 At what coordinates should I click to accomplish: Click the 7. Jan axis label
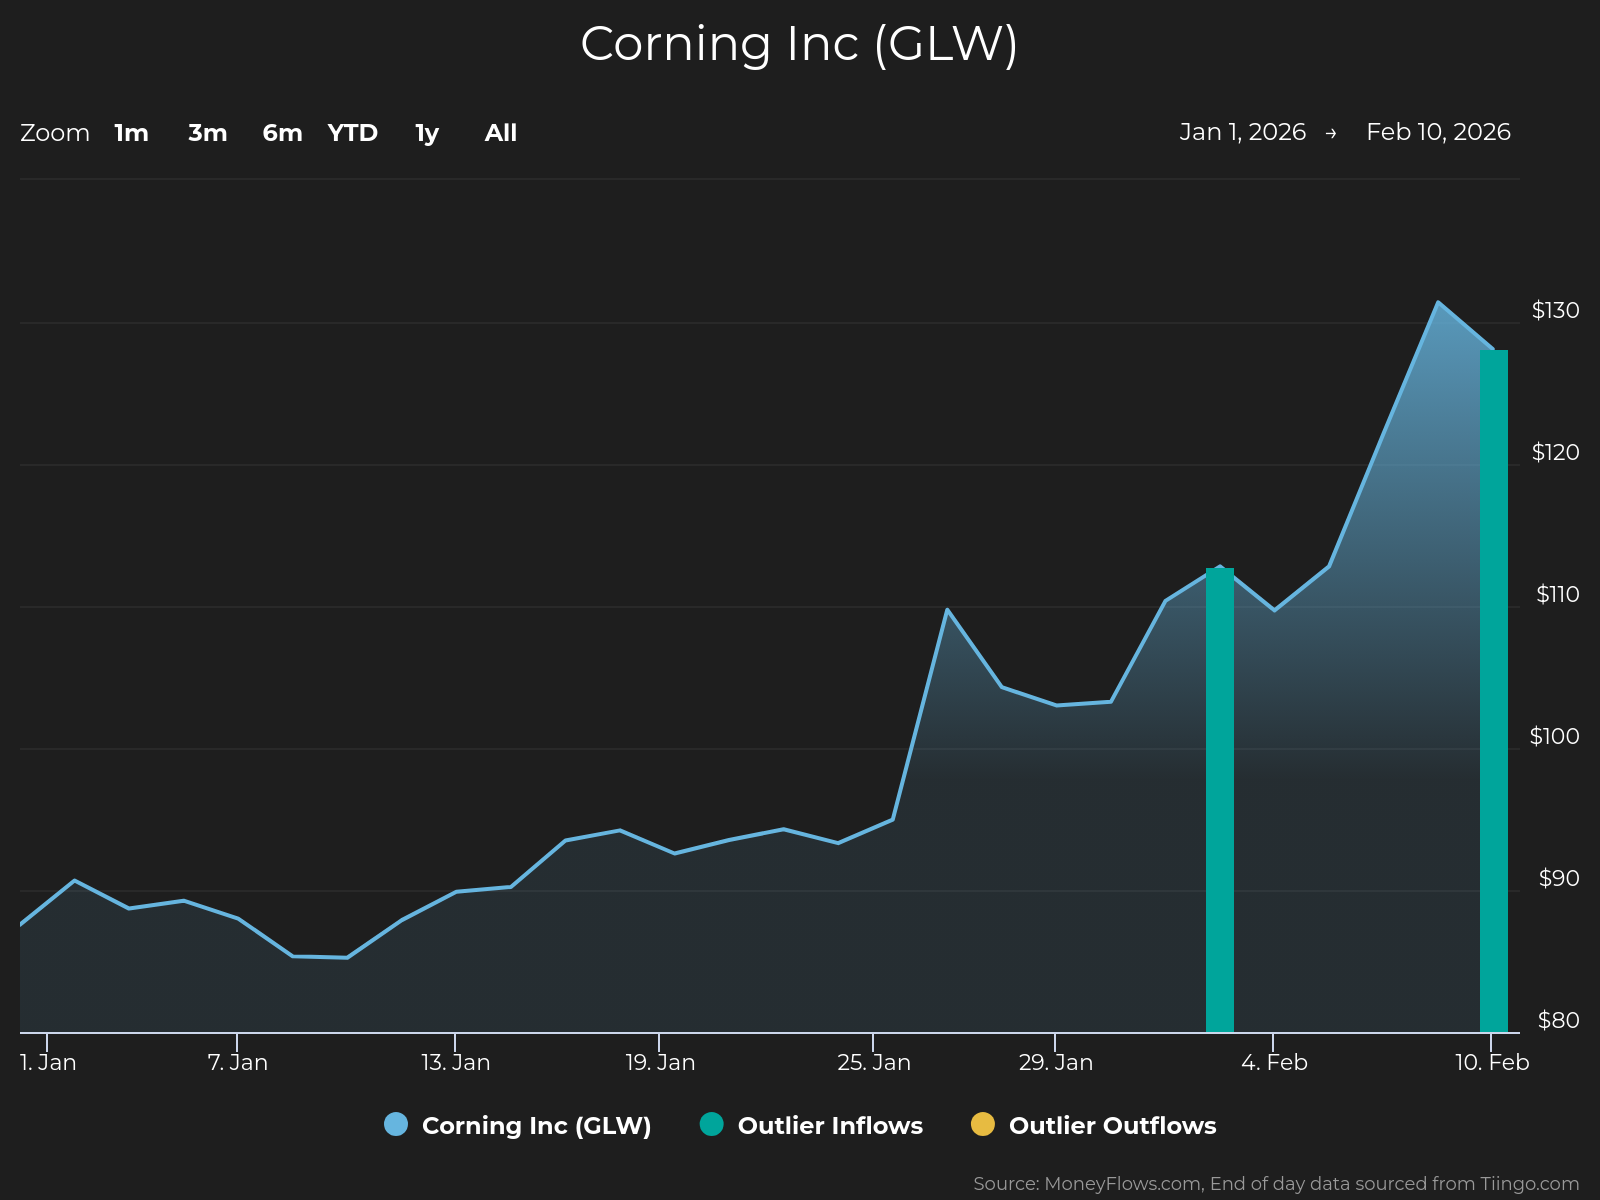238,1063
